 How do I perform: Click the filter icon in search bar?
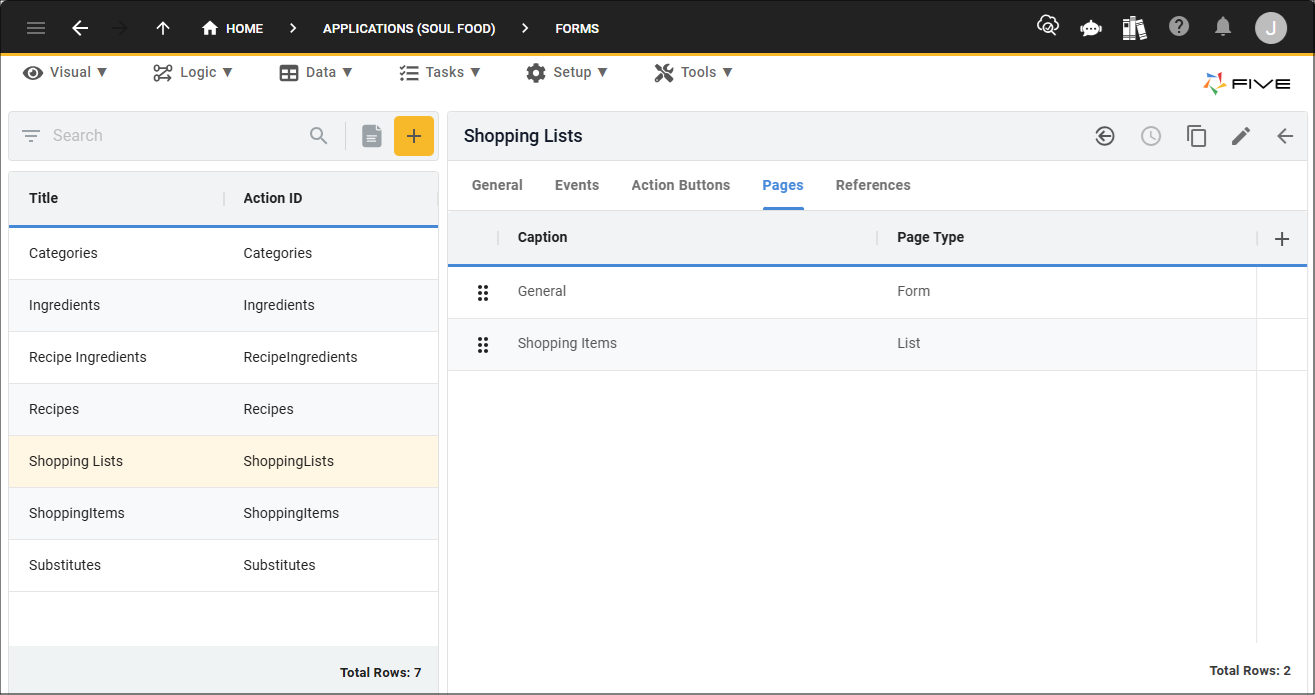tap(31, 136)
